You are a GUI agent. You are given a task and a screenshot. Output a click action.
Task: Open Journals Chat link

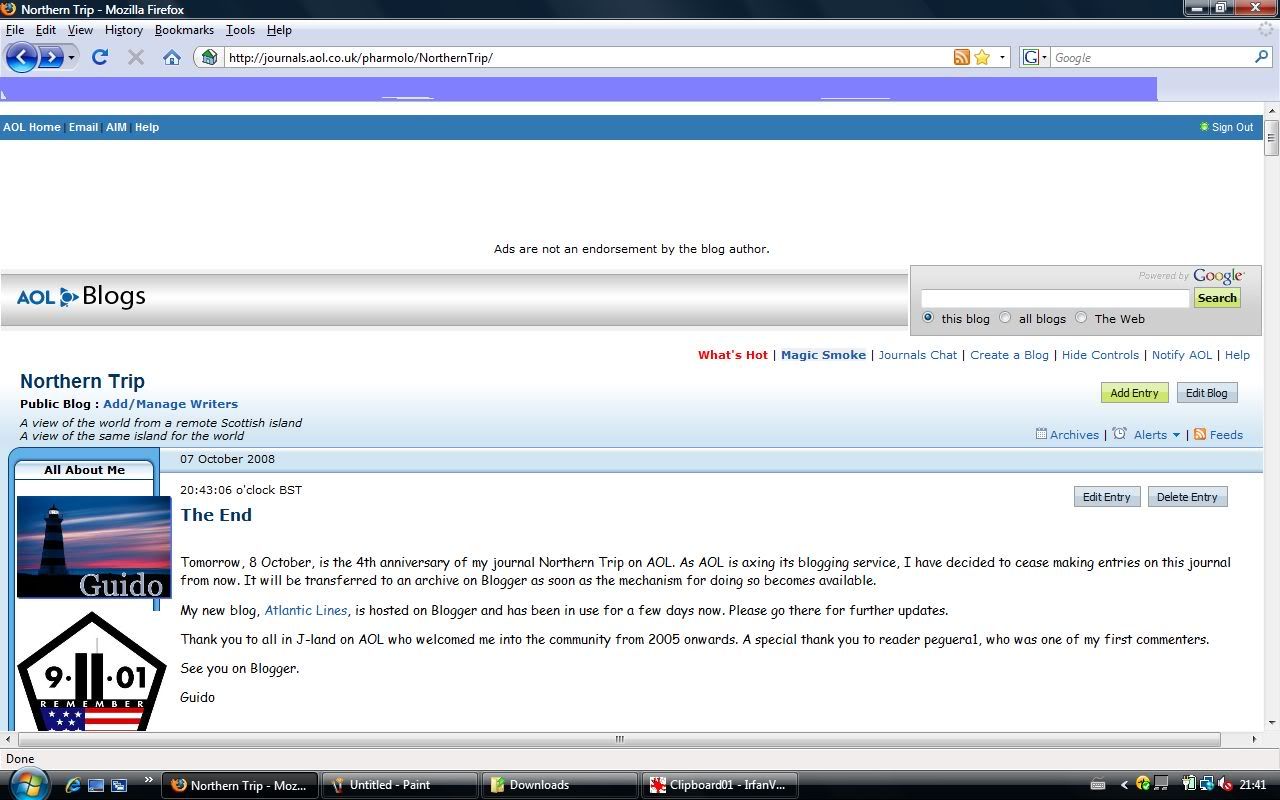[918, 355]
